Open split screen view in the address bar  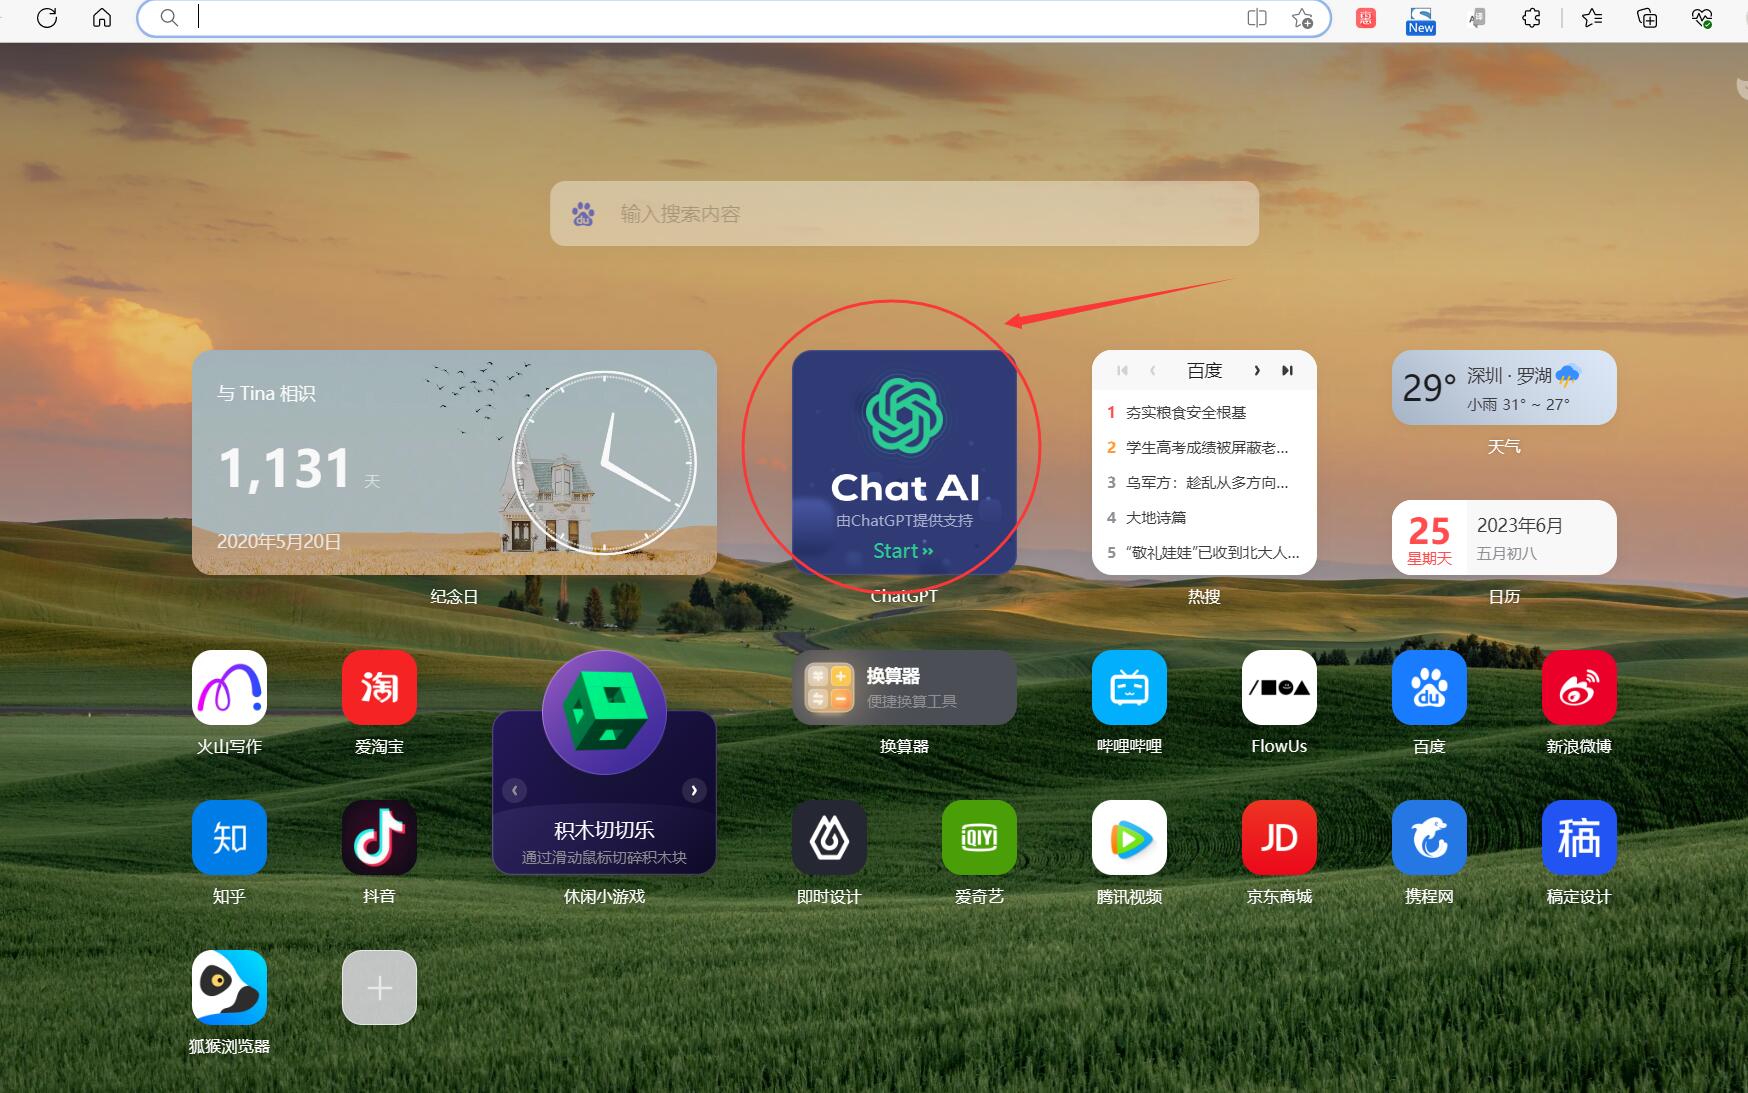pos(1257,18)
